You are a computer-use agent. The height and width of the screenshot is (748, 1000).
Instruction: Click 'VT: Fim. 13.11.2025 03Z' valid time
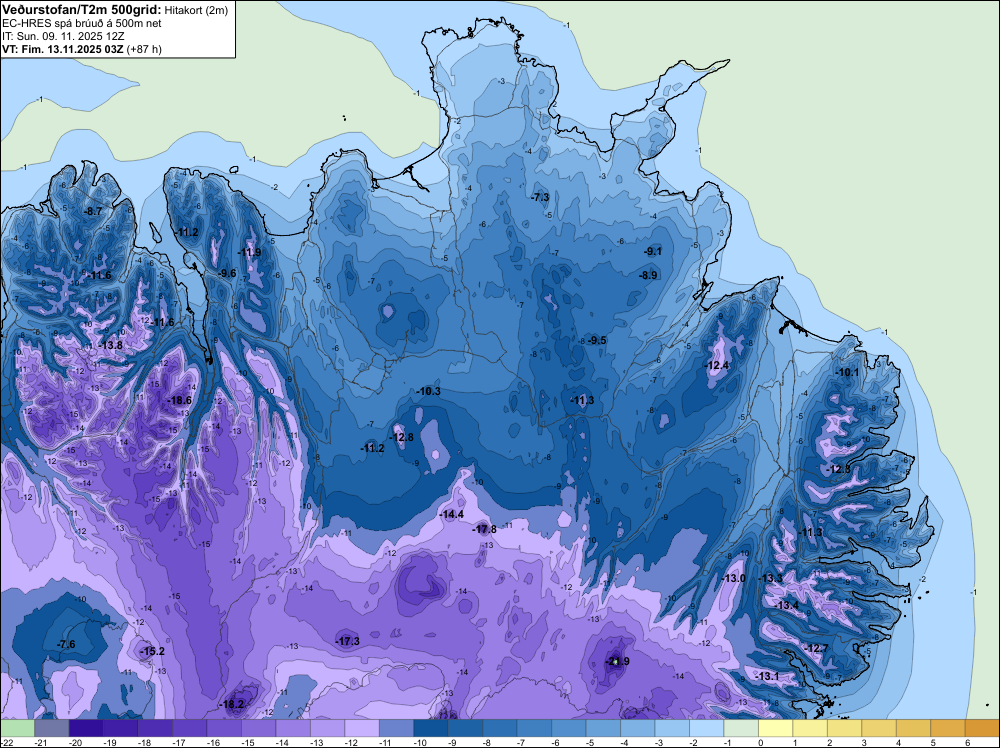pyautogui.click(x=63, y=49)
